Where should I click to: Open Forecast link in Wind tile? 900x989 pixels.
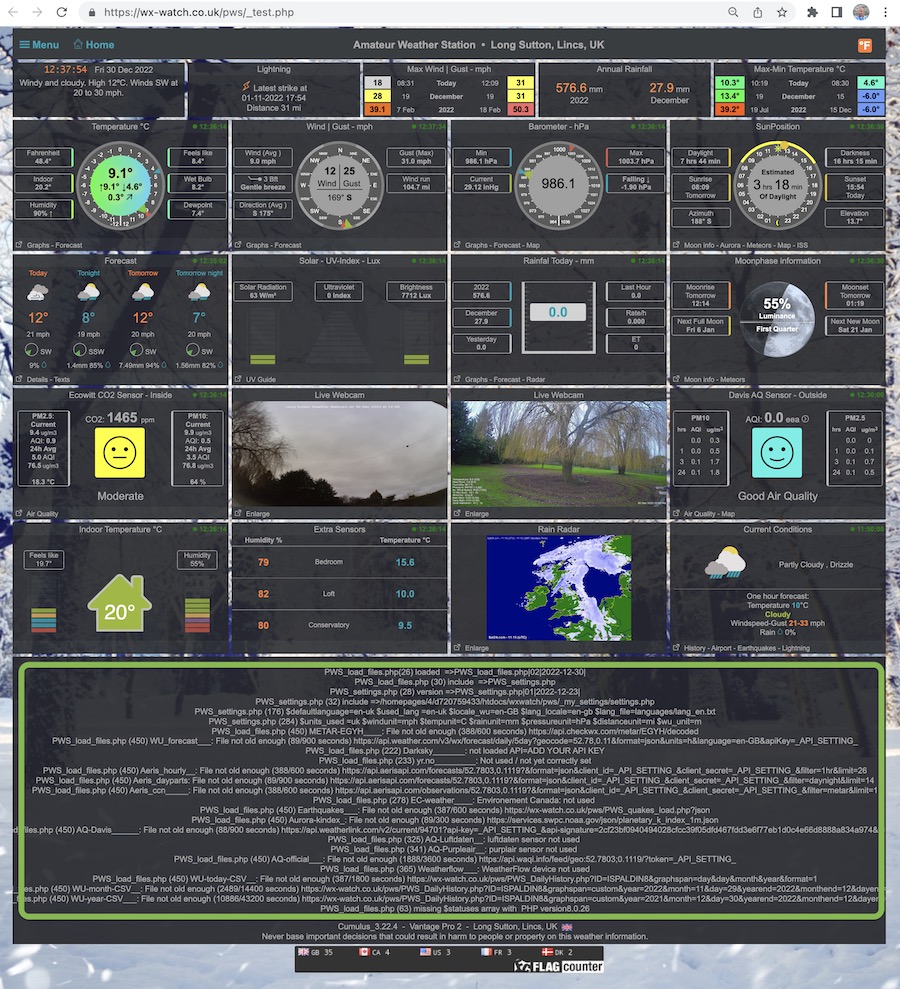(x=288, y=245)
